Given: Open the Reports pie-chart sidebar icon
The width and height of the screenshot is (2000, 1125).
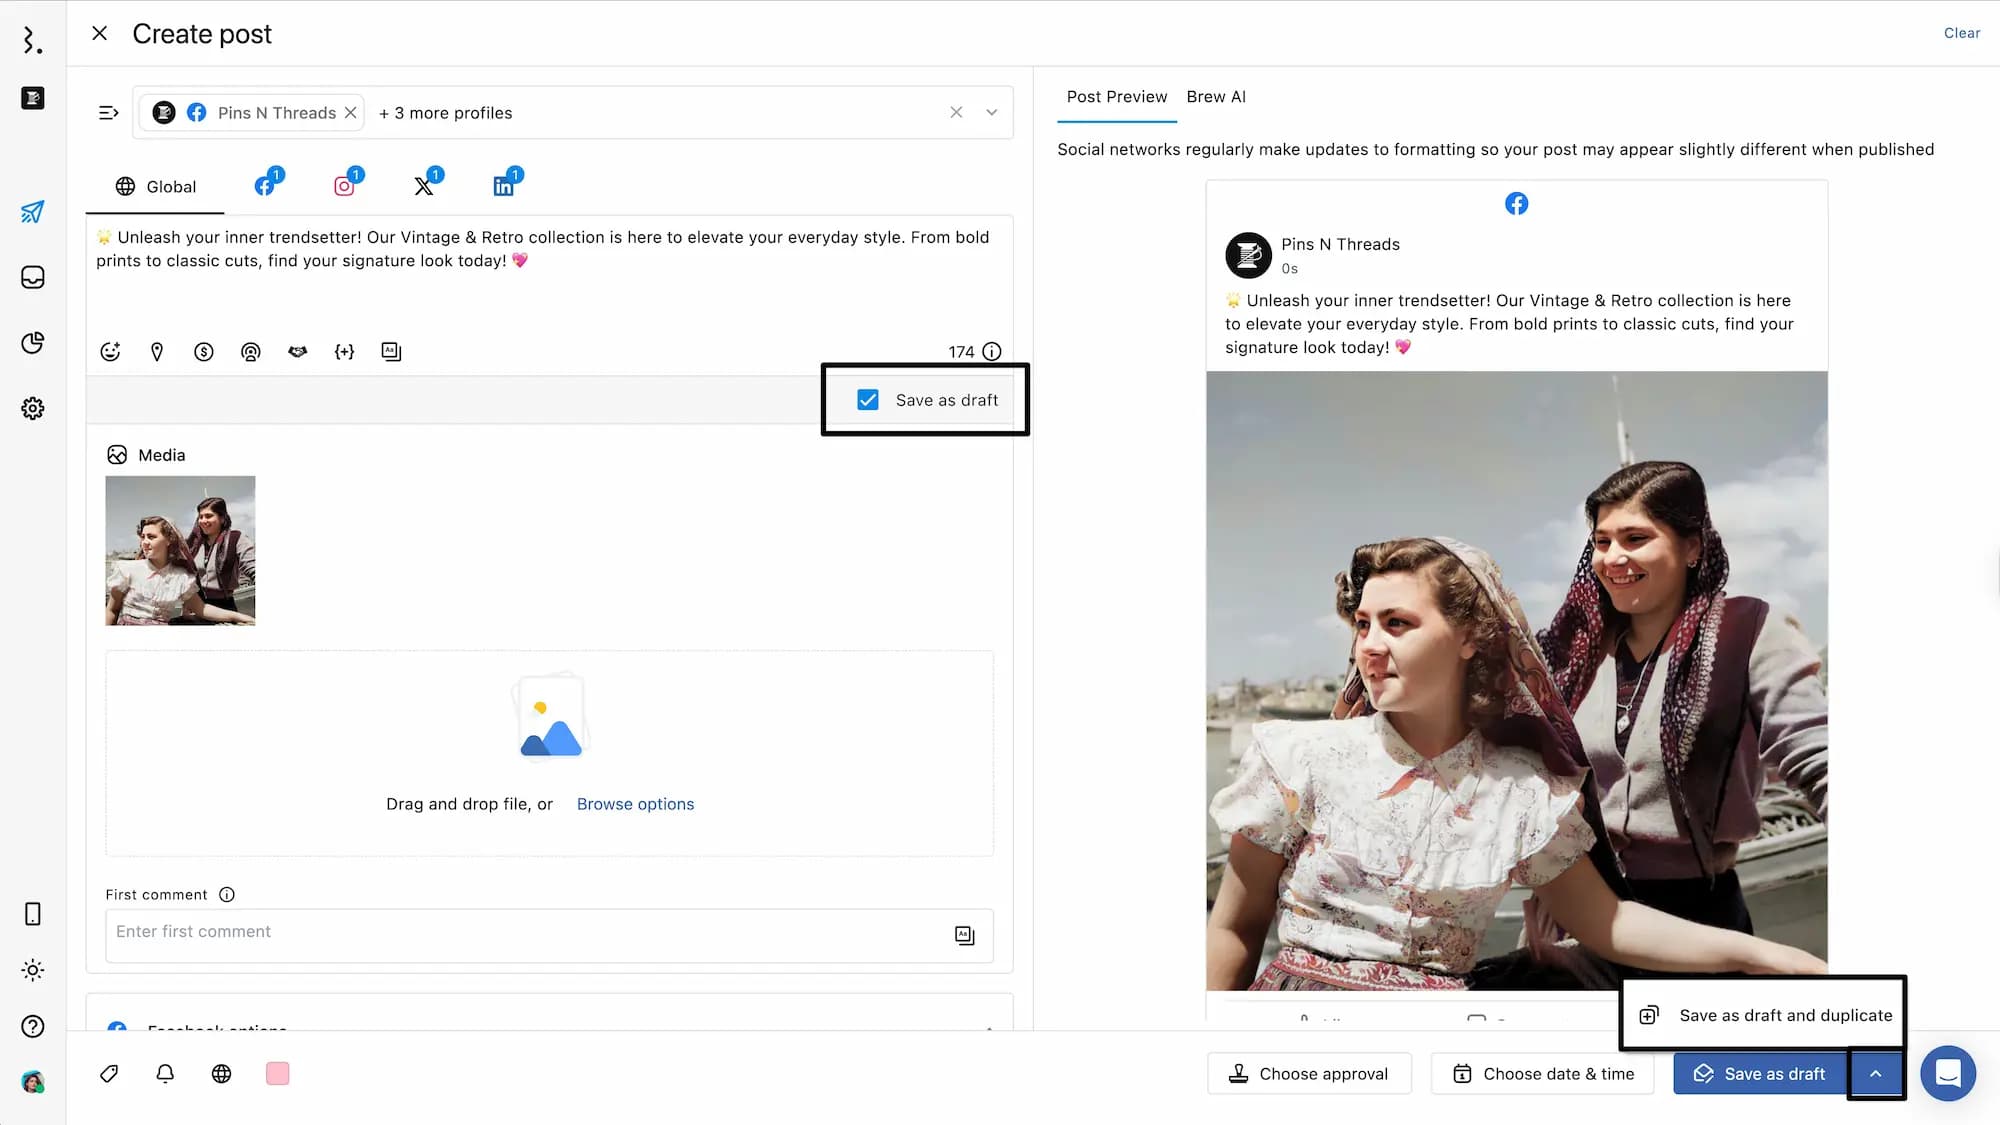Looking at the screenshot, I should point(32,343).
